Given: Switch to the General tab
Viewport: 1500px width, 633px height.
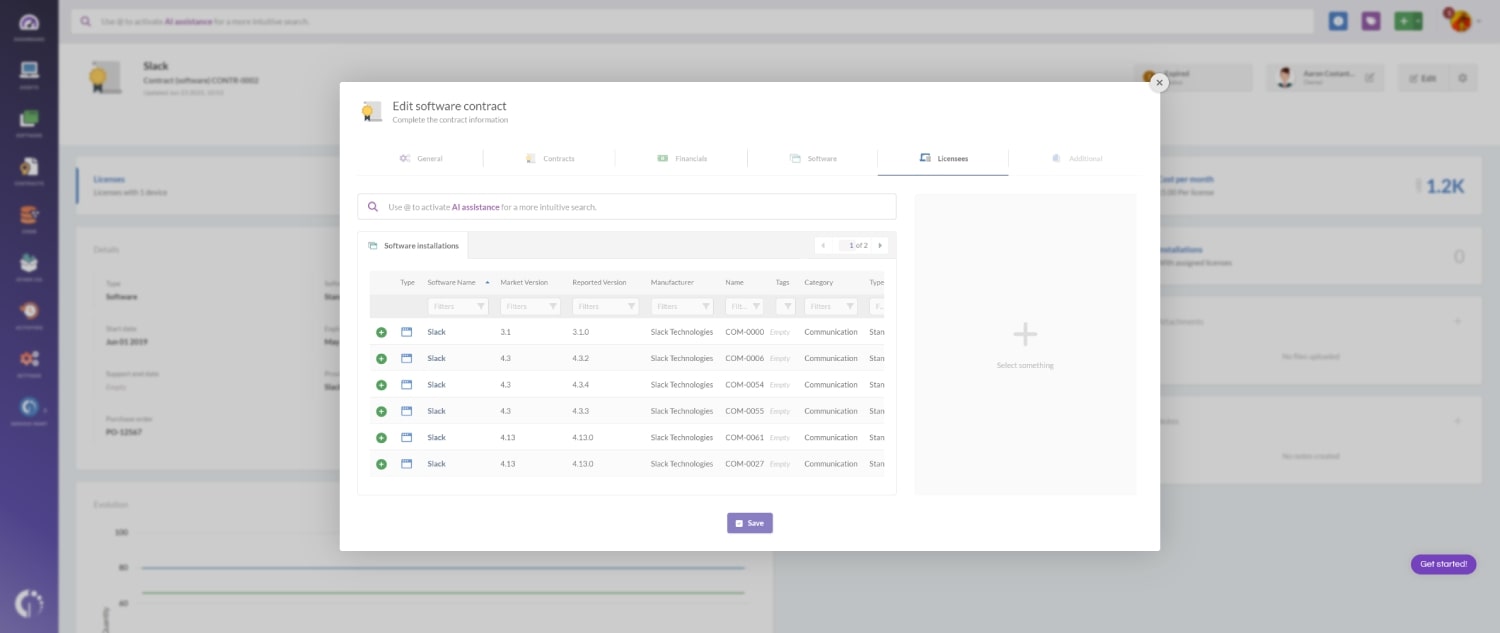Looking at the screenshot, I should pyautogui.click(x=421, y=158).
